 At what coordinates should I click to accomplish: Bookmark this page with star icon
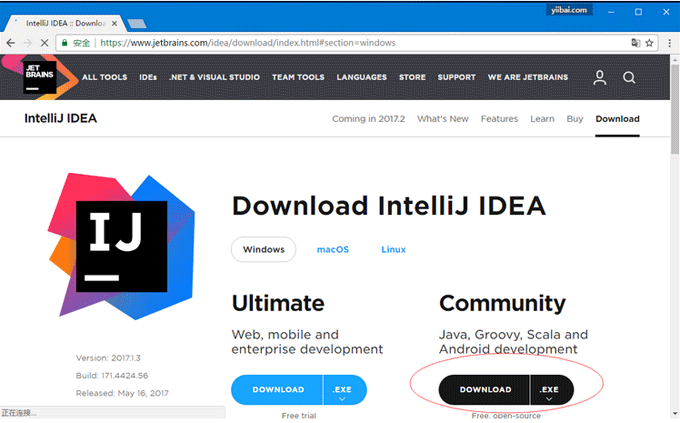[x=650, y=43]
